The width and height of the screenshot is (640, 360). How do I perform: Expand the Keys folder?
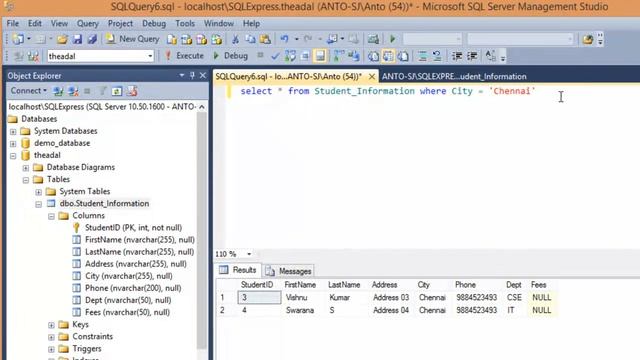coord(51,325)
